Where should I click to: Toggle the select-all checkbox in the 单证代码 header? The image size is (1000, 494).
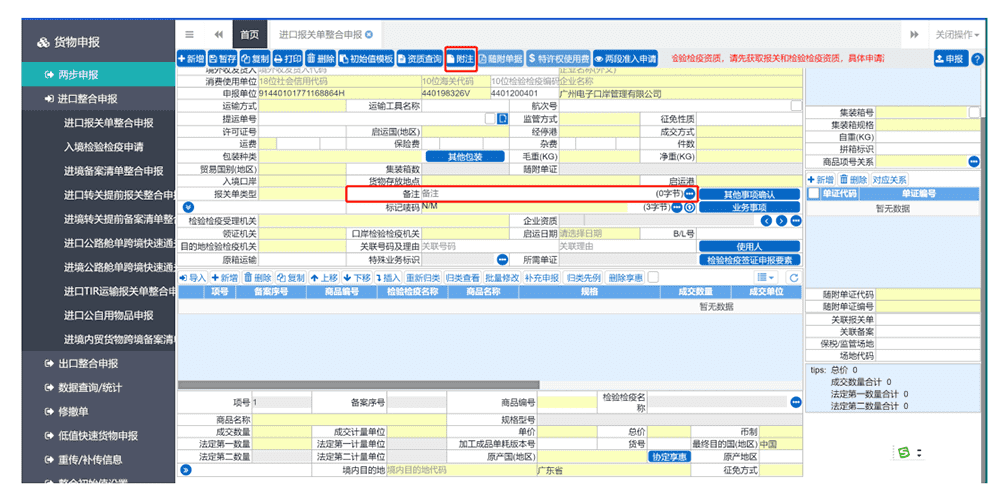pyautogui.click(x=813, y=194)
